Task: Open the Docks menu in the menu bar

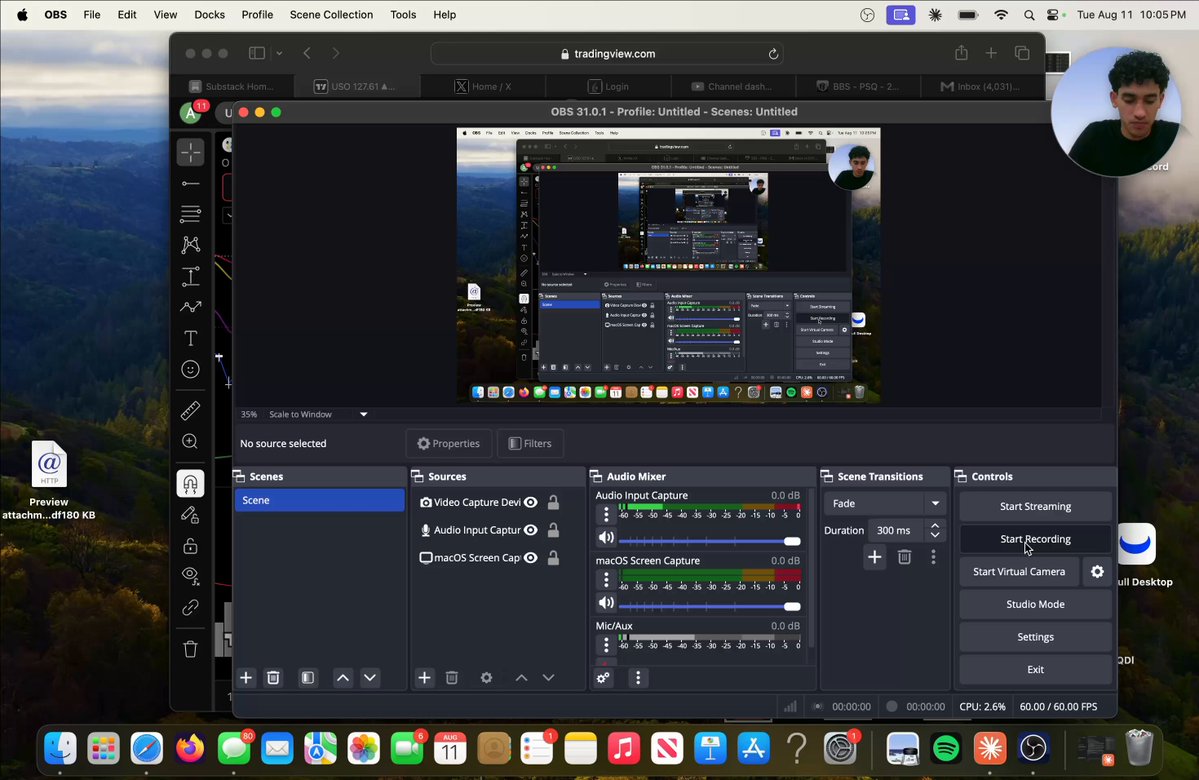Action: pyautogui.click(x=210, y=15)
